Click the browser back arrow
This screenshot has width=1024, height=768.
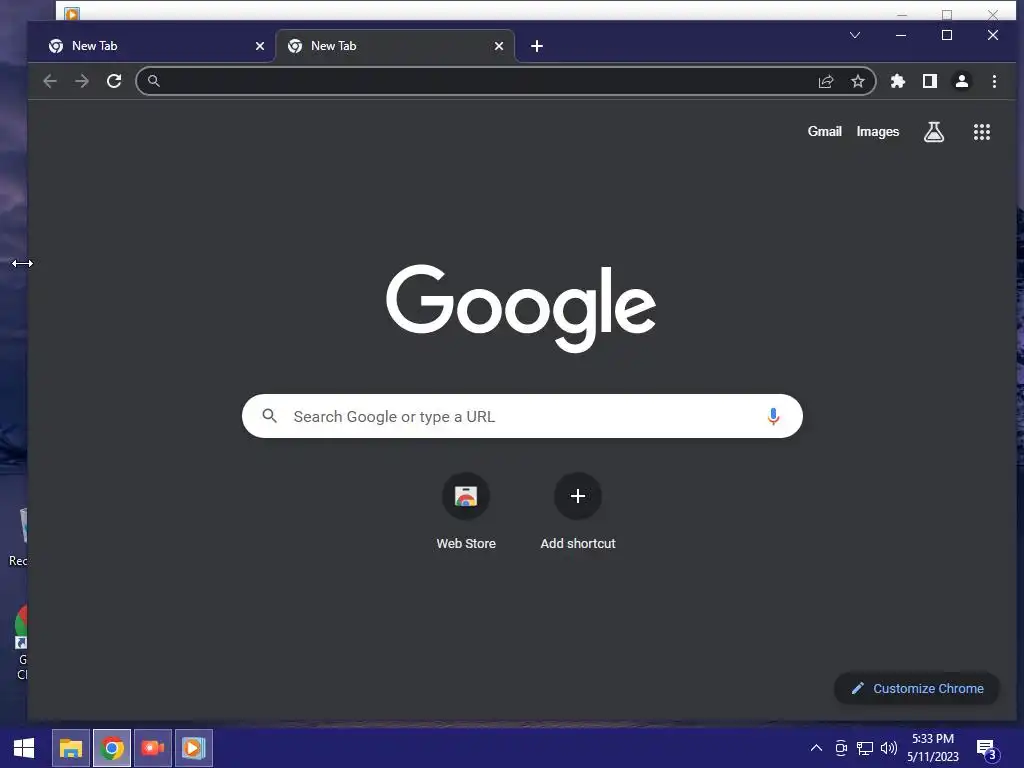[50, 81]
